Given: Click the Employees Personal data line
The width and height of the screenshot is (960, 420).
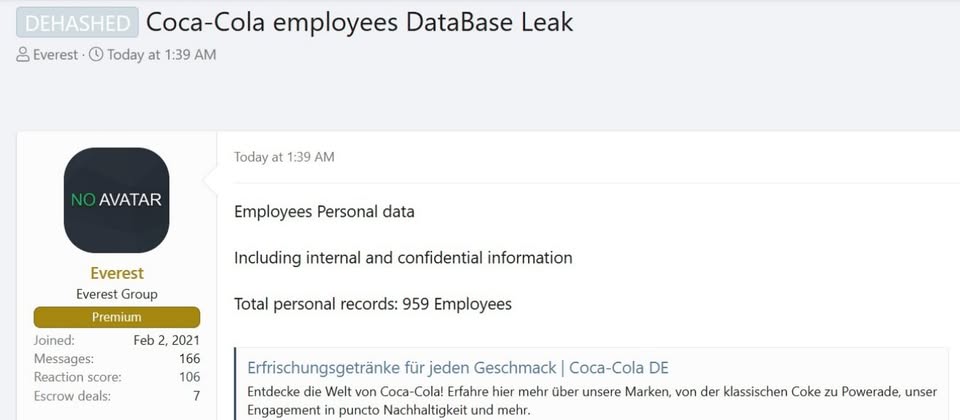Looking at the screenshot, I should (x=324, y=212).
